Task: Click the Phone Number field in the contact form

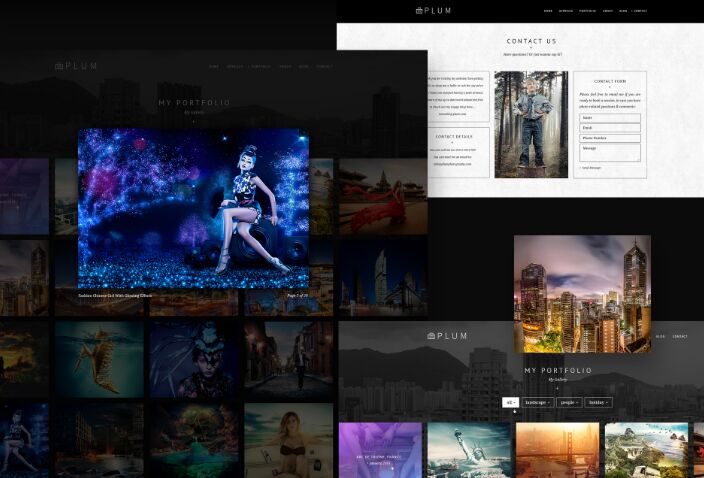Action: pos(610,138)
